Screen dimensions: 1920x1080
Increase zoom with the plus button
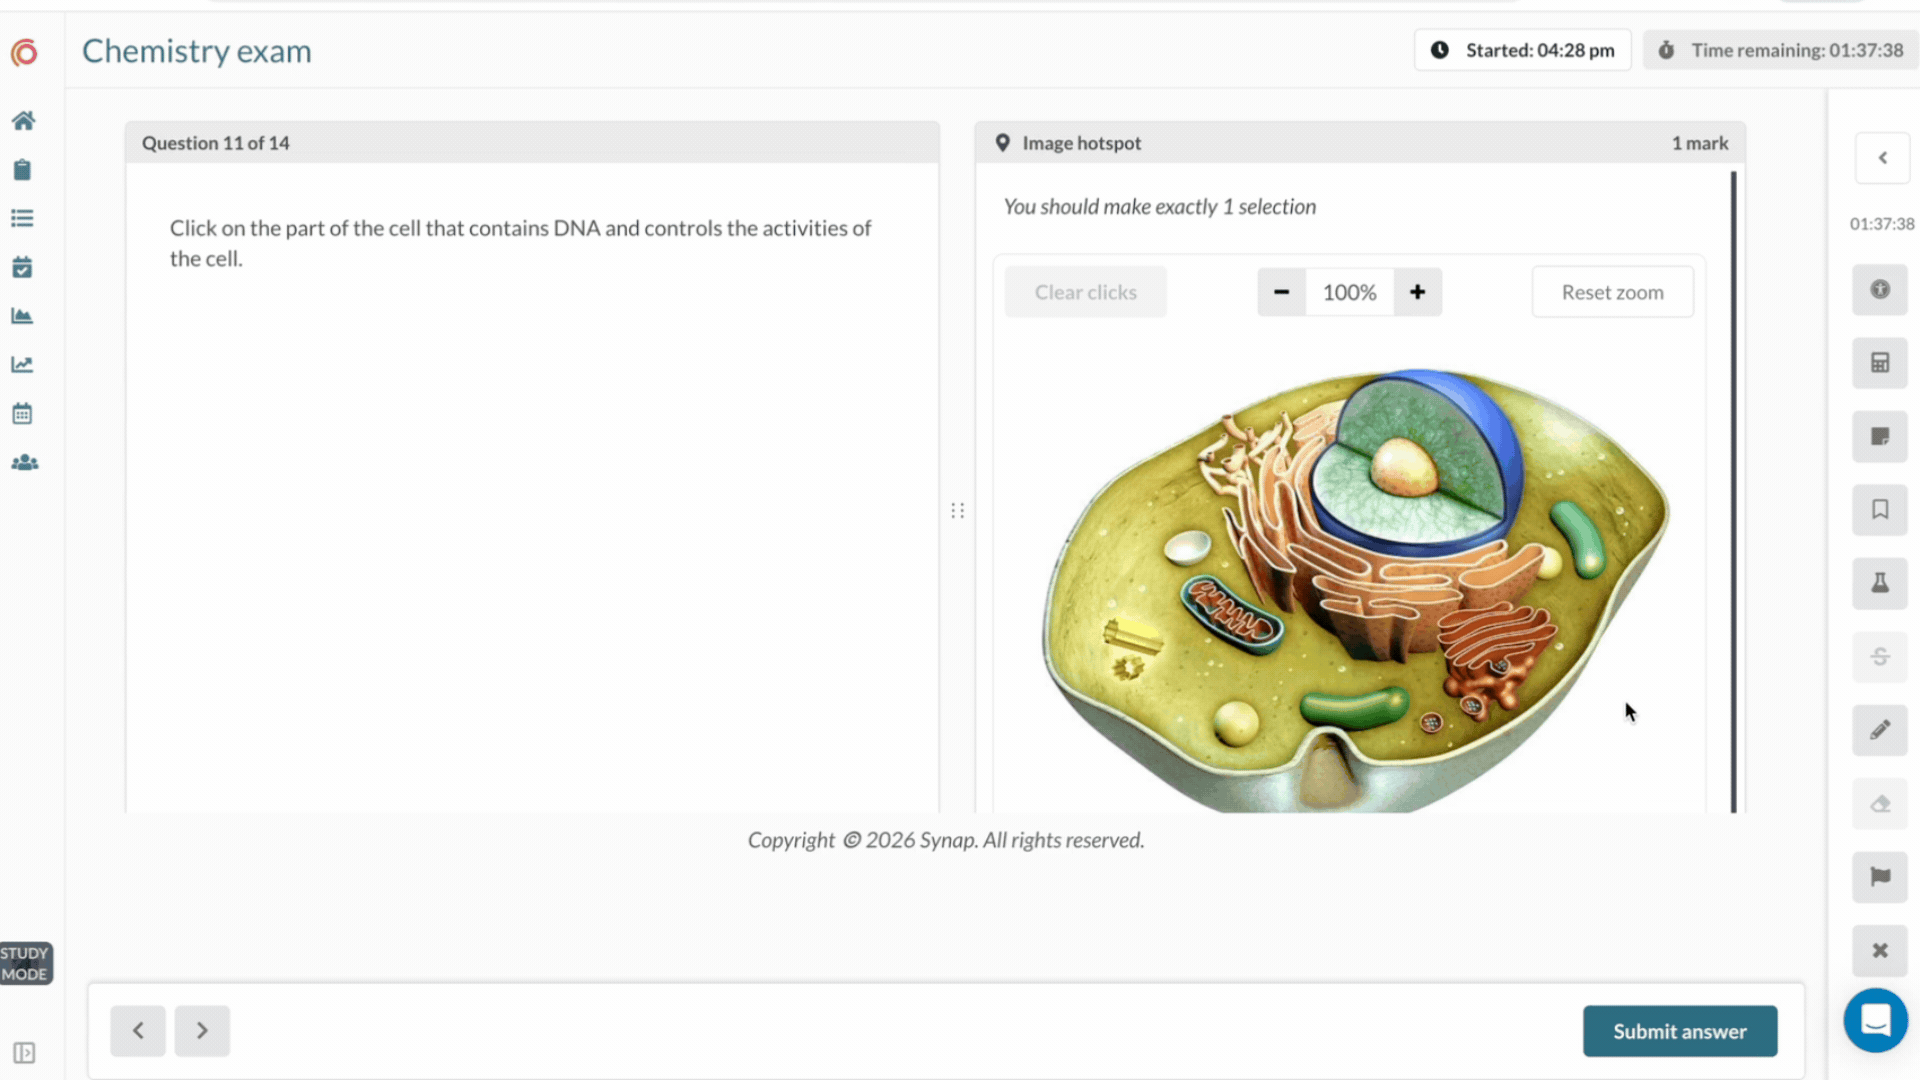coord(1418,292)
